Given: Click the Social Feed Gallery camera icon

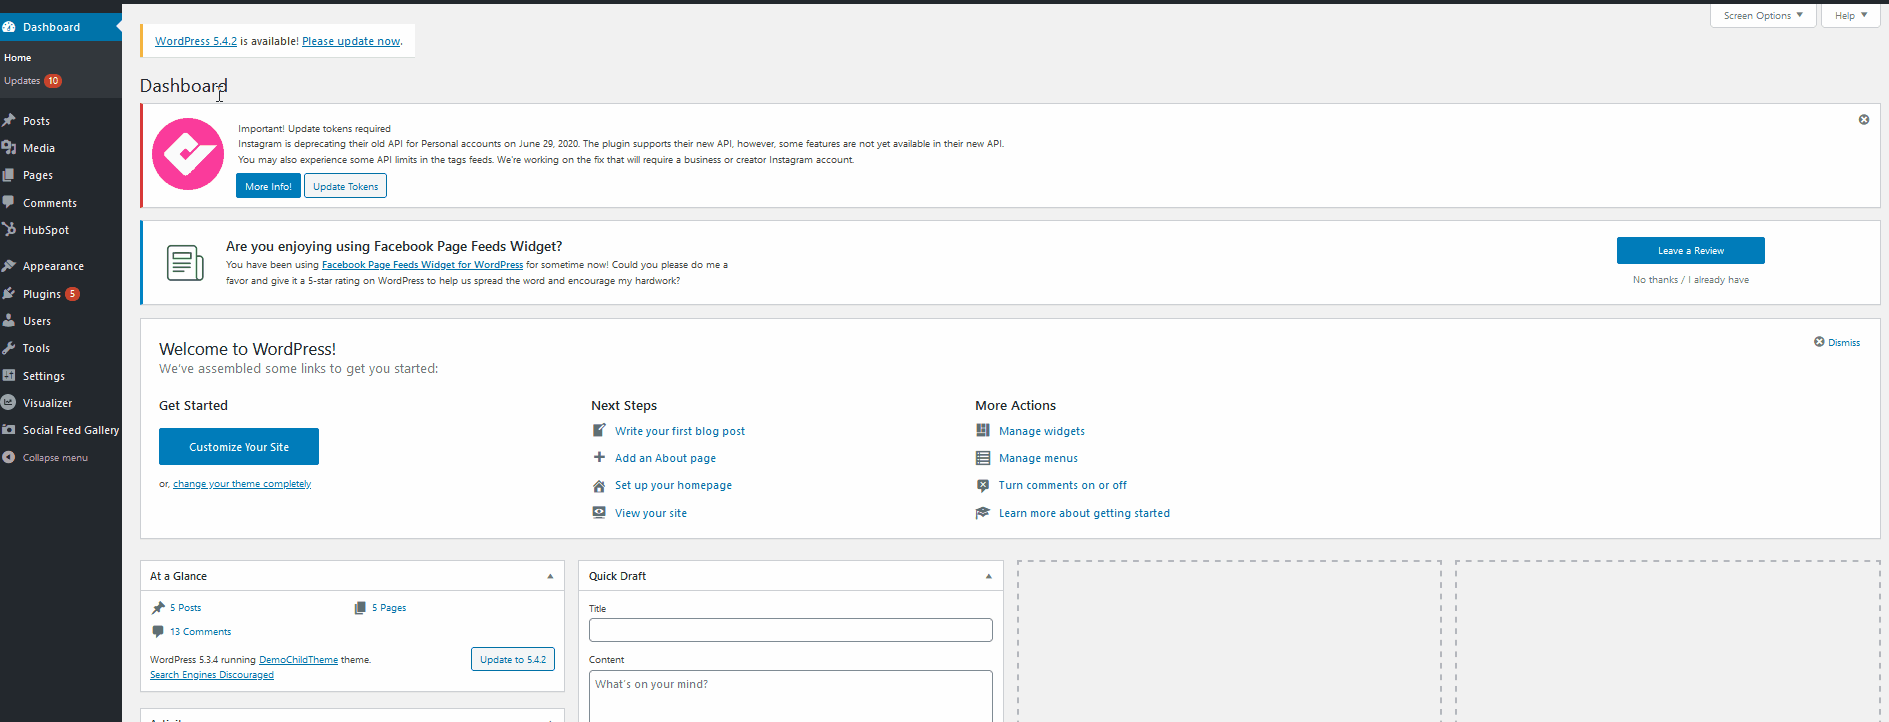Looking at the screenshot, I should pyautogui.click(x=9, y=430).
